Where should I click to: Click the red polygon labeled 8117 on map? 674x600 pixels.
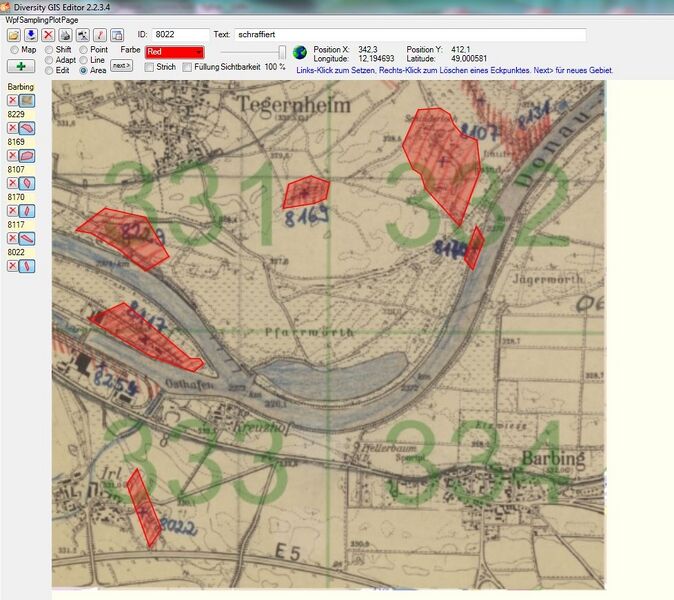tap(146, 337)
